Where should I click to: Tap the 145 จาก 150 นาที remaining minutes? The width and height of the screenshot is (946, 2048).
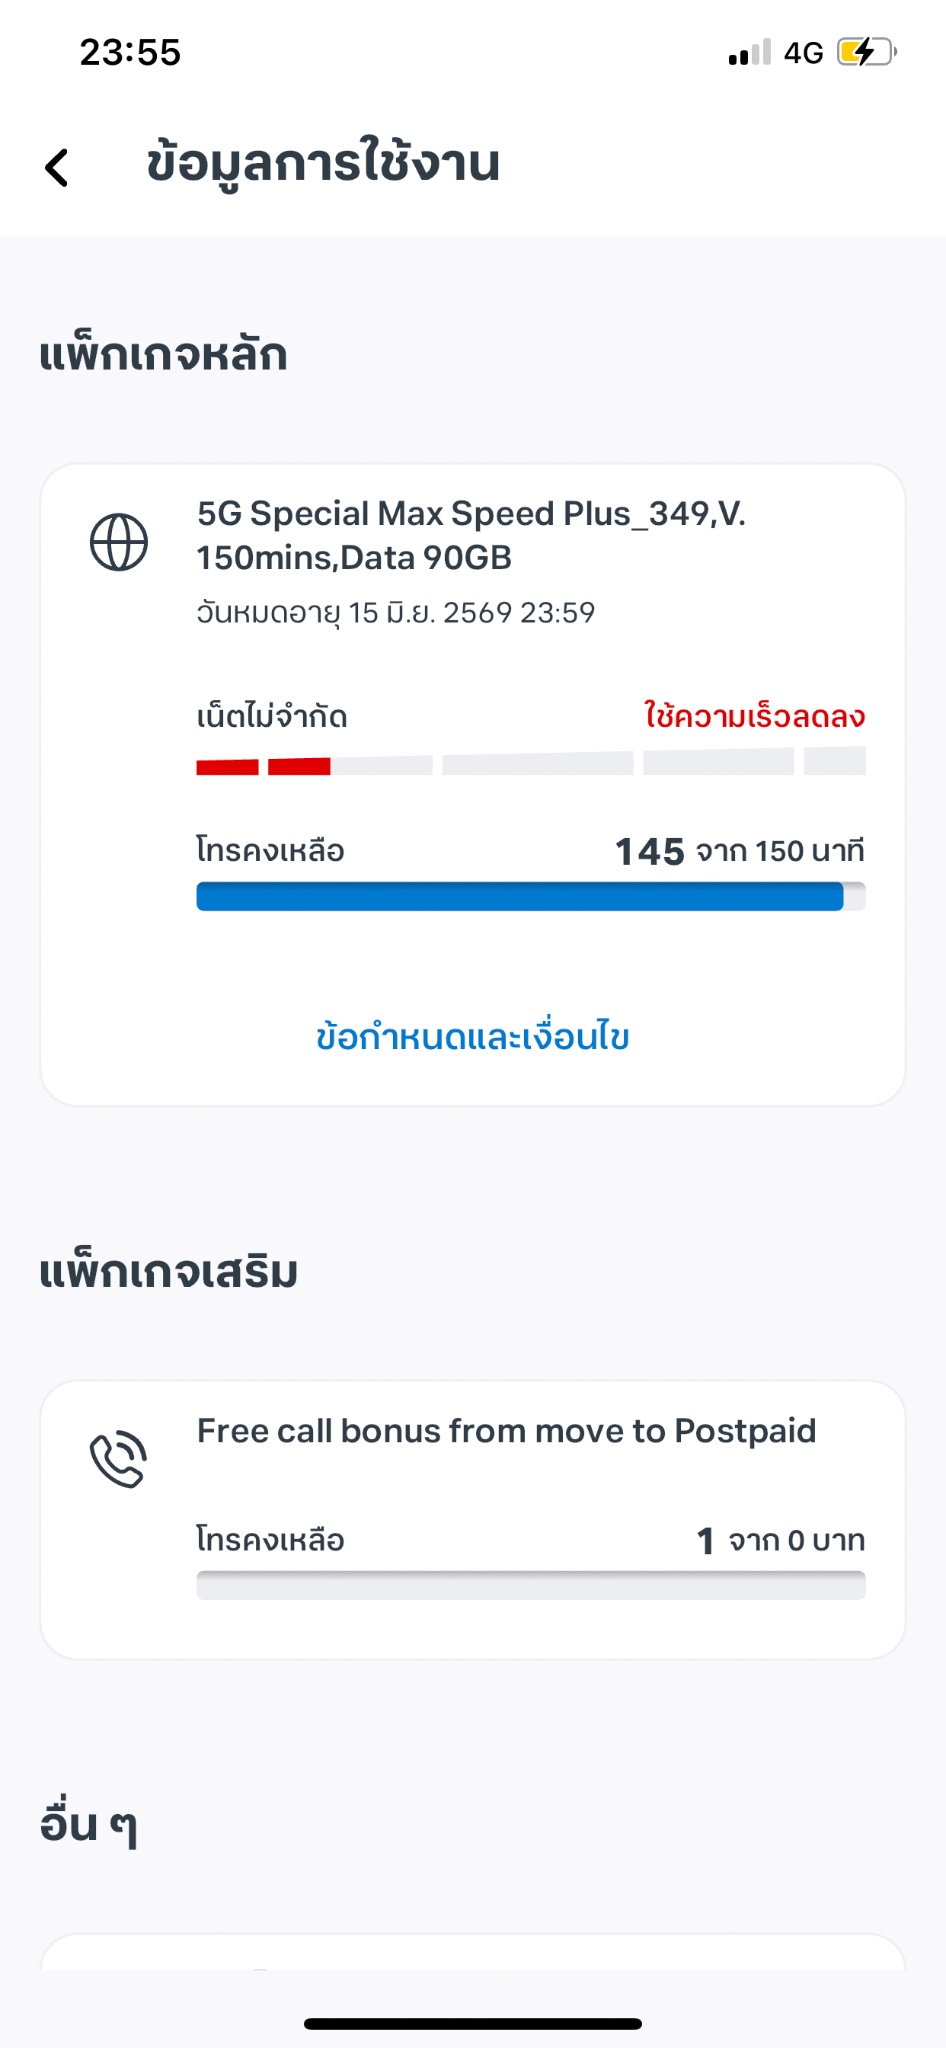(x=739, y=851)
